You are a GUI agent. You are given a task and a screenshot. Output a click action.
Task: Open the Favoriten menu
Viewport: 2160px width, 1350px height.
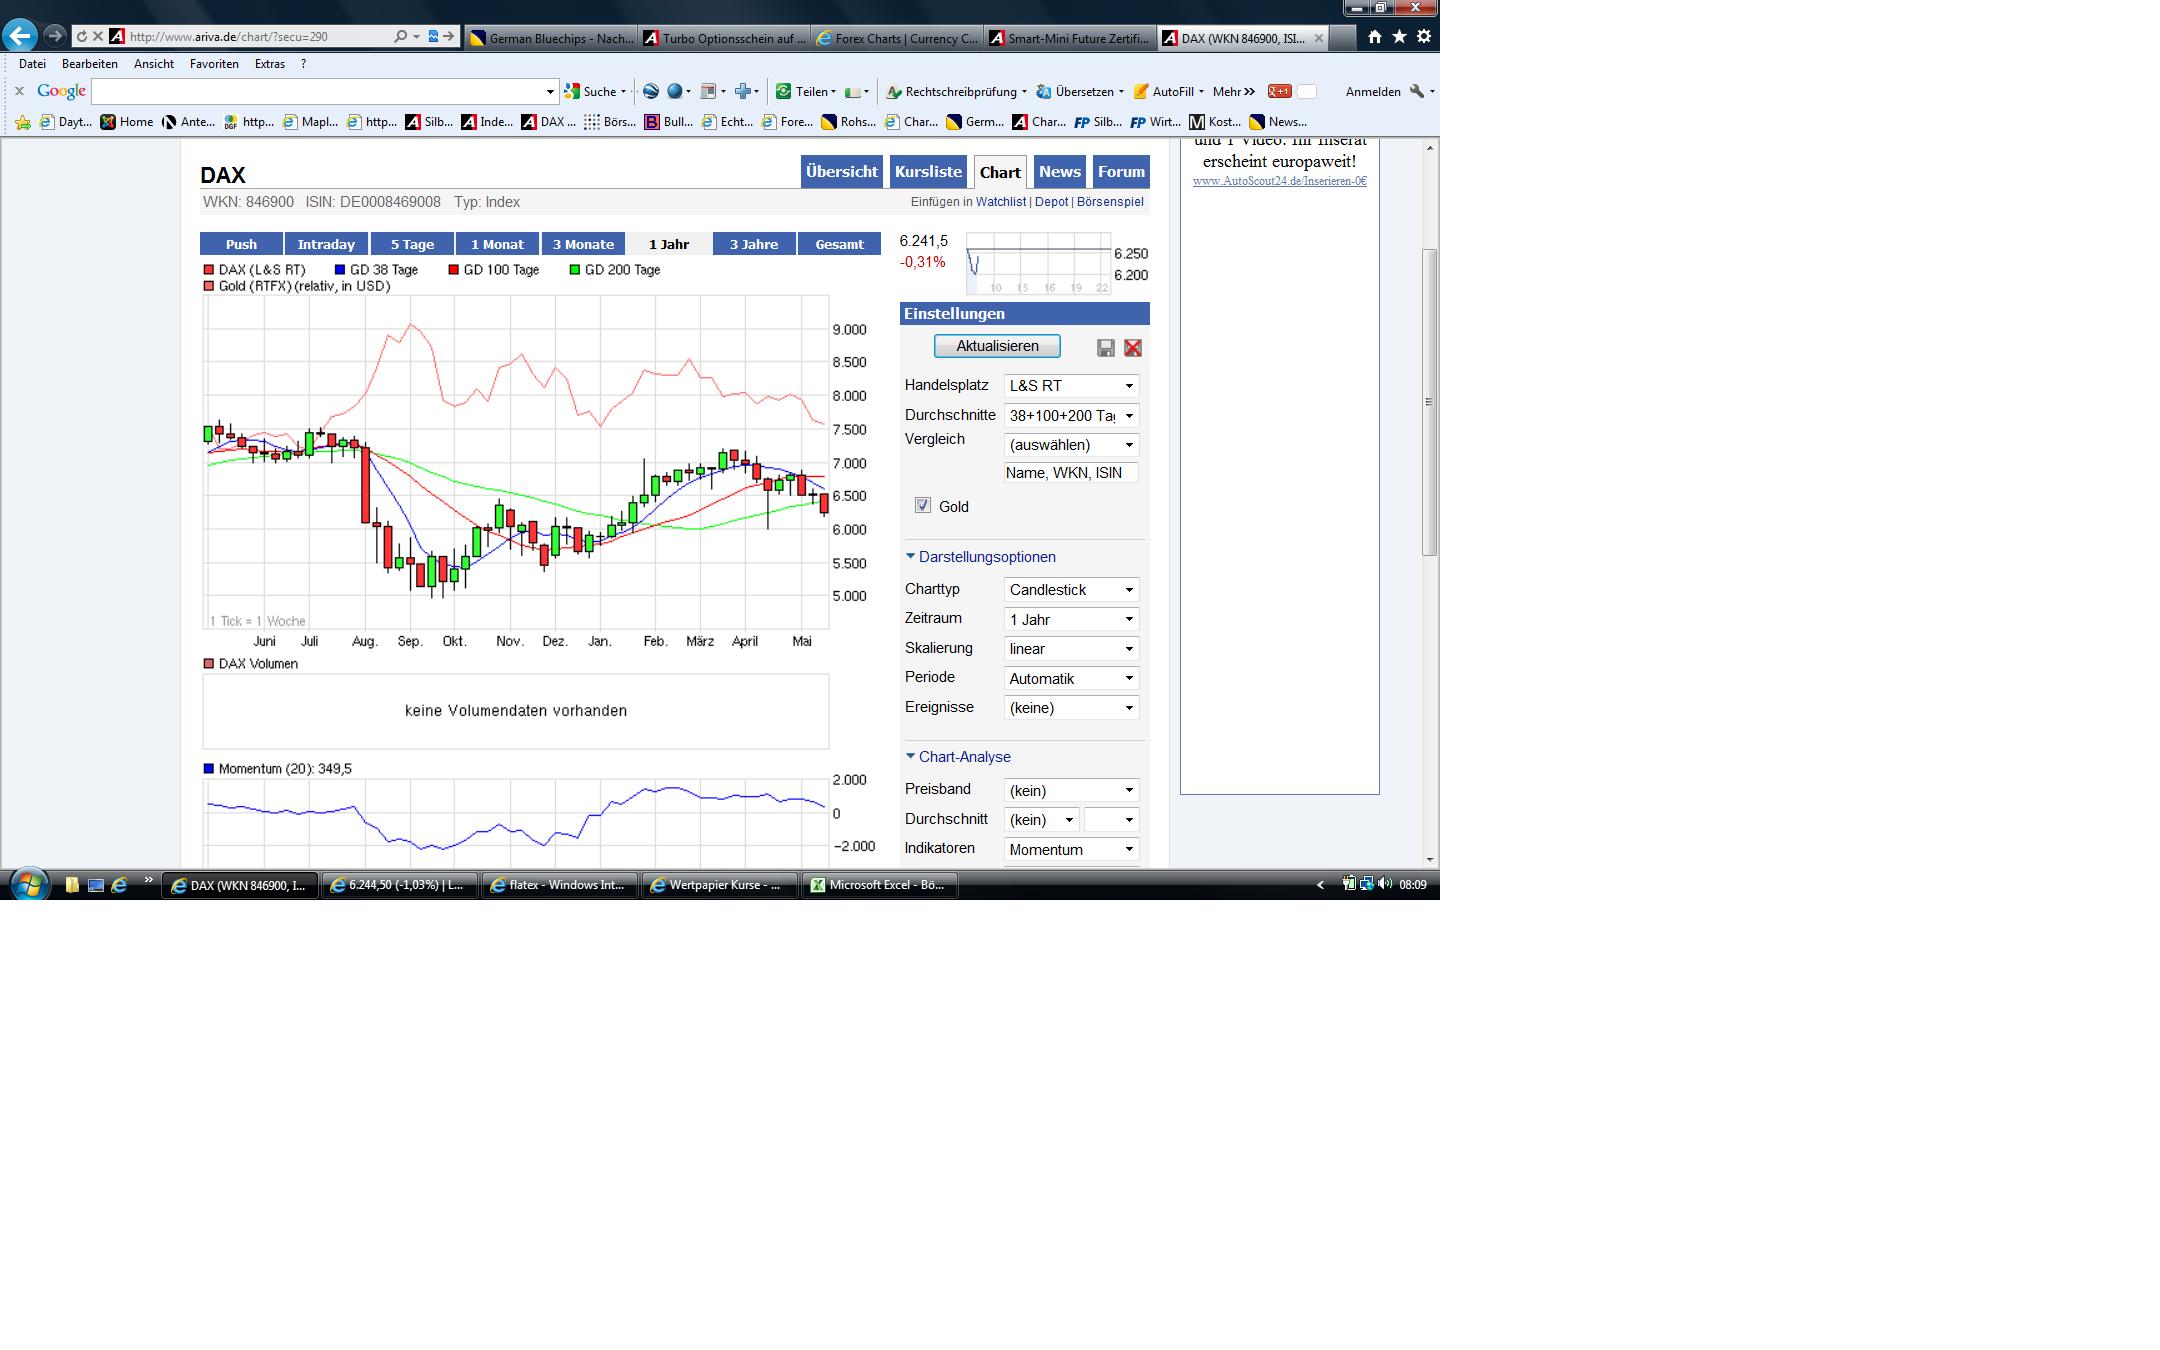(x=214, y=64)
